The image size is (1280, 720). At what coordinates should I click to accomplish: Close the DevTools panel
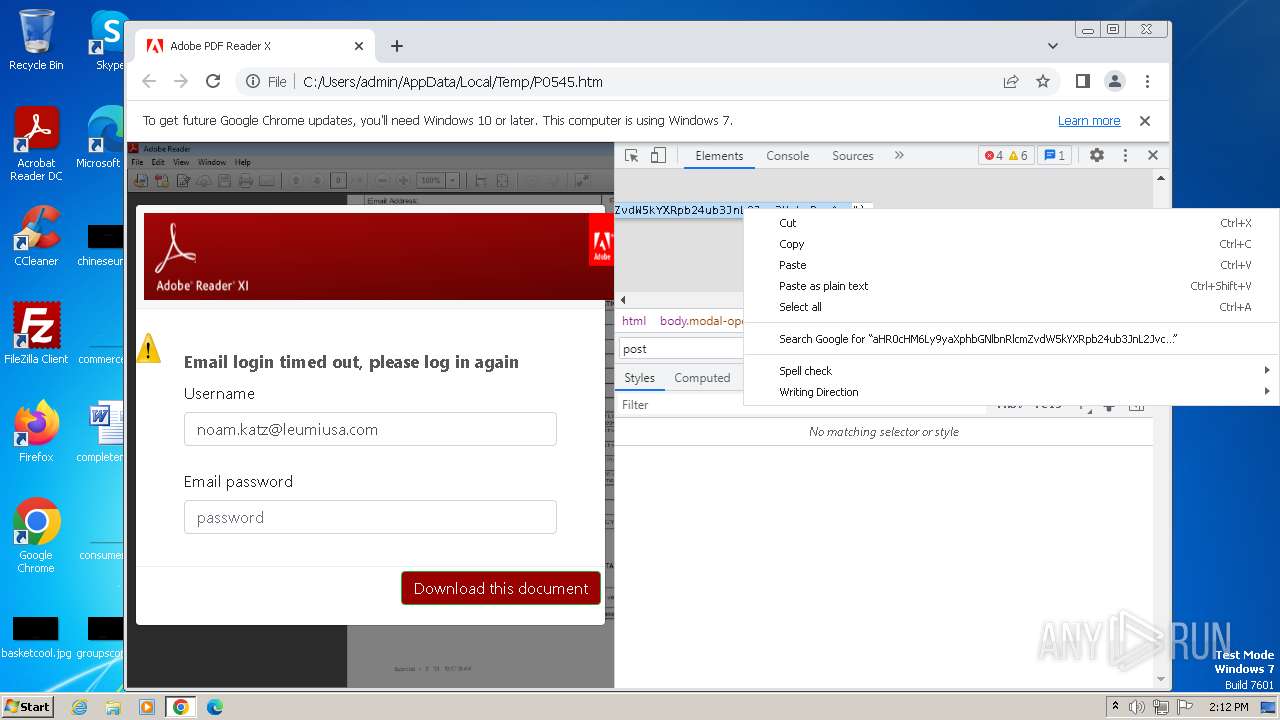point(1153,155)
